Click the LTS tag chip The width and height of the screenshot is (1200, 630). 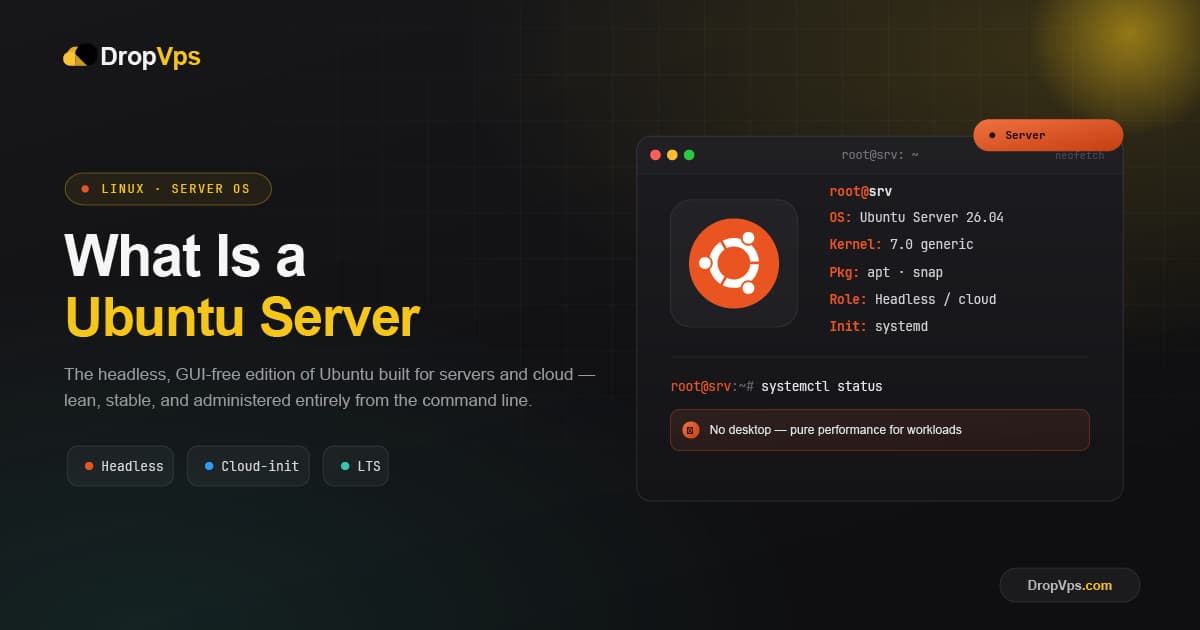(x=356, y=466)
